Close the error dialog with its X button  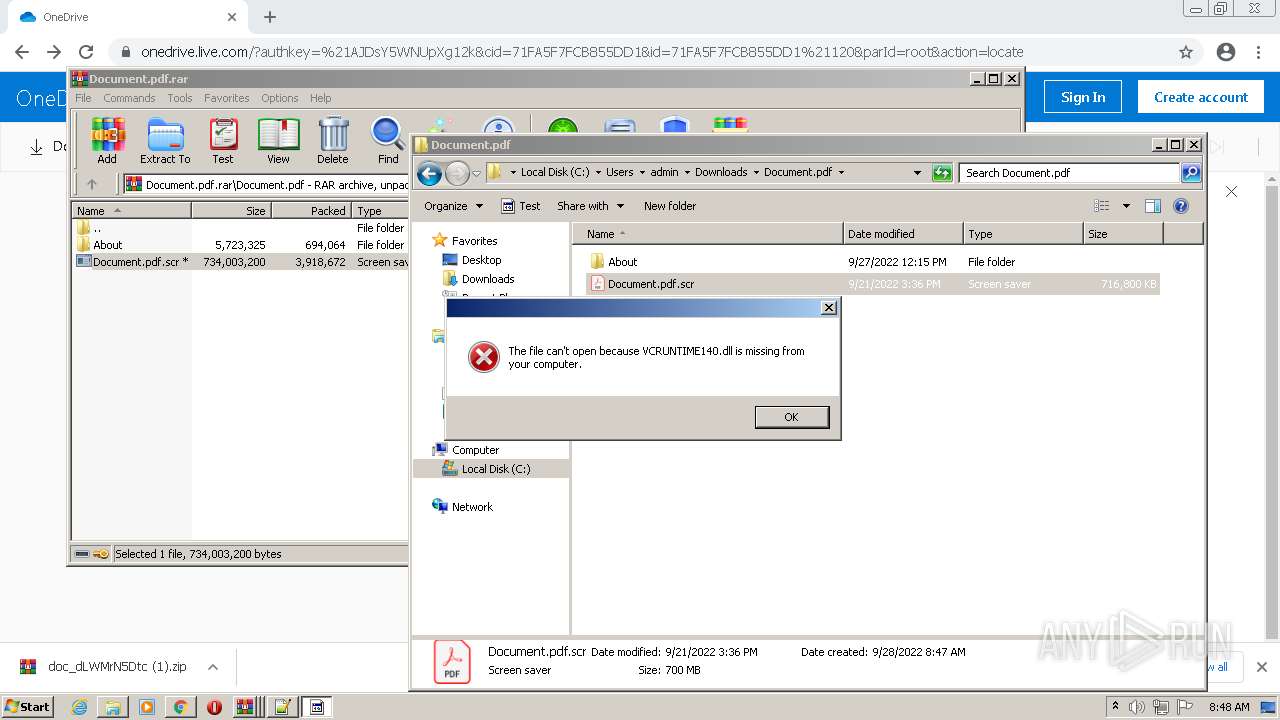click(828, 308)
